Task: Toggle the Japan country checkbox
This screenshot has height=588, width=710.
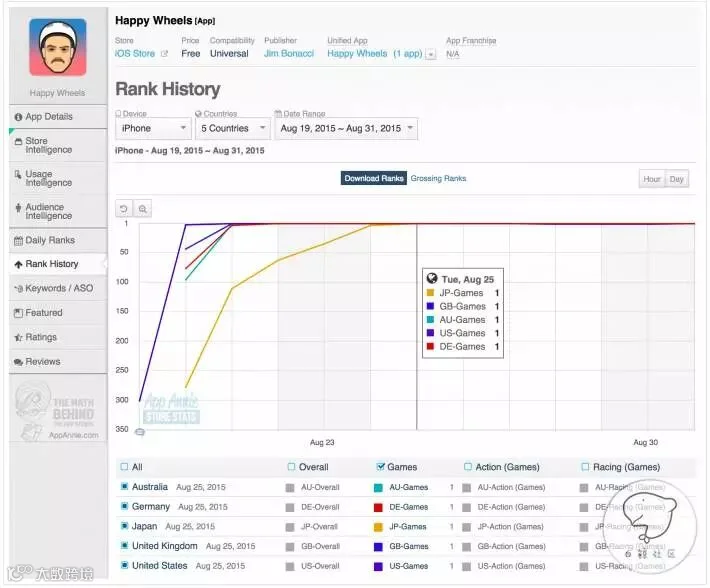Action: (124, 526)
